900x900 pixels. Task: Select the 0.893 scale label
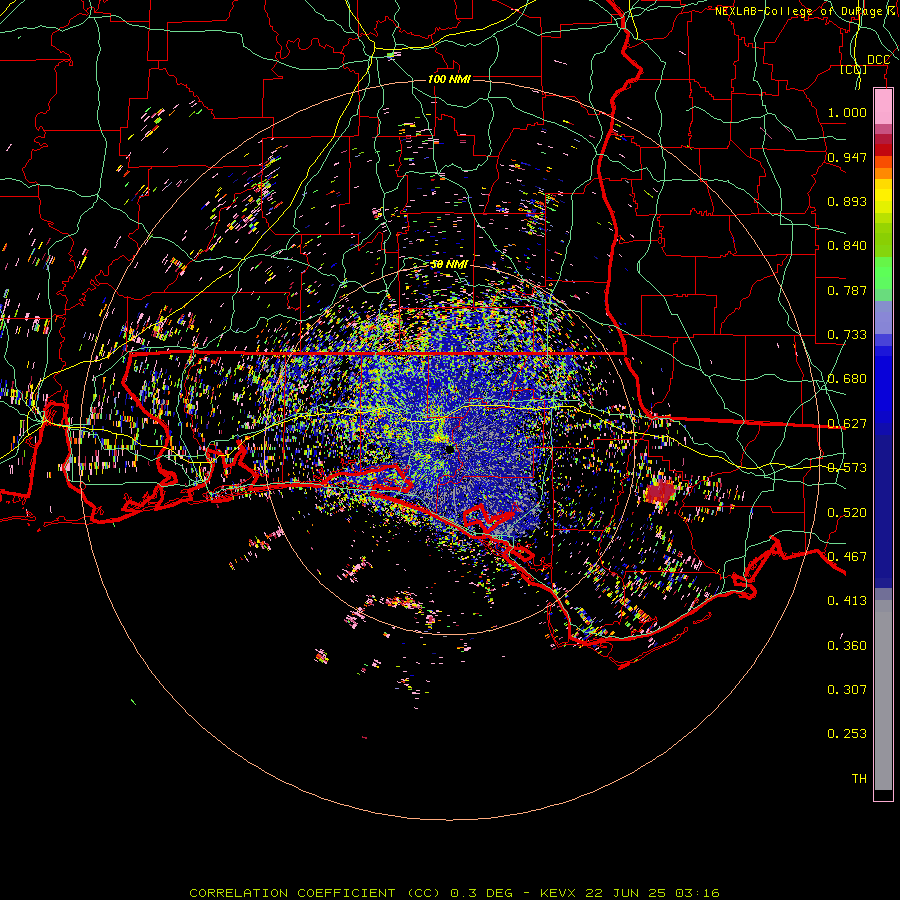click(847, 201)
